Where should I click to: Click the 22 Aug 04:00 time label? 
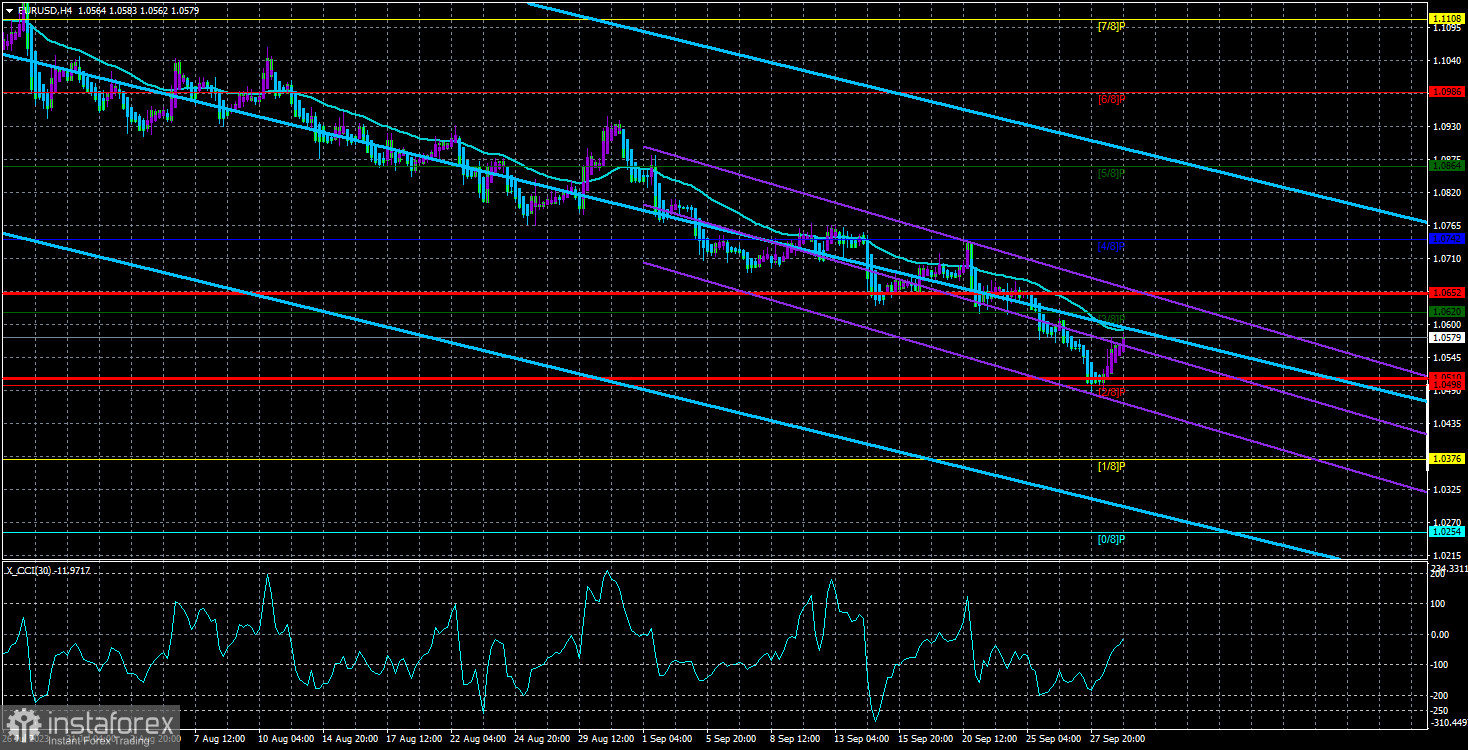477,739
